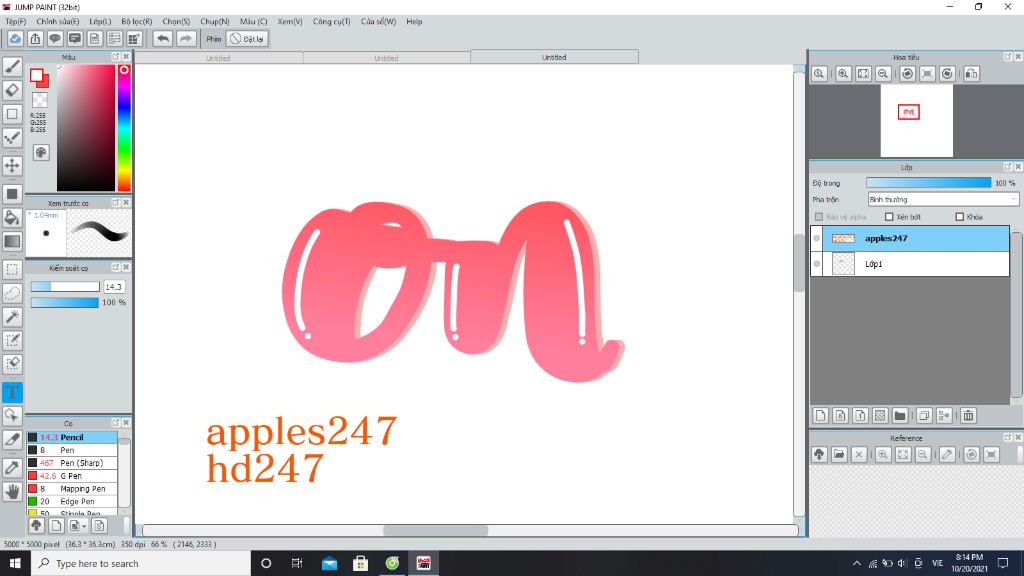Select the Move tool
Image resolution: width=1024 pixels, height=576 pixels.
(12, 165)
